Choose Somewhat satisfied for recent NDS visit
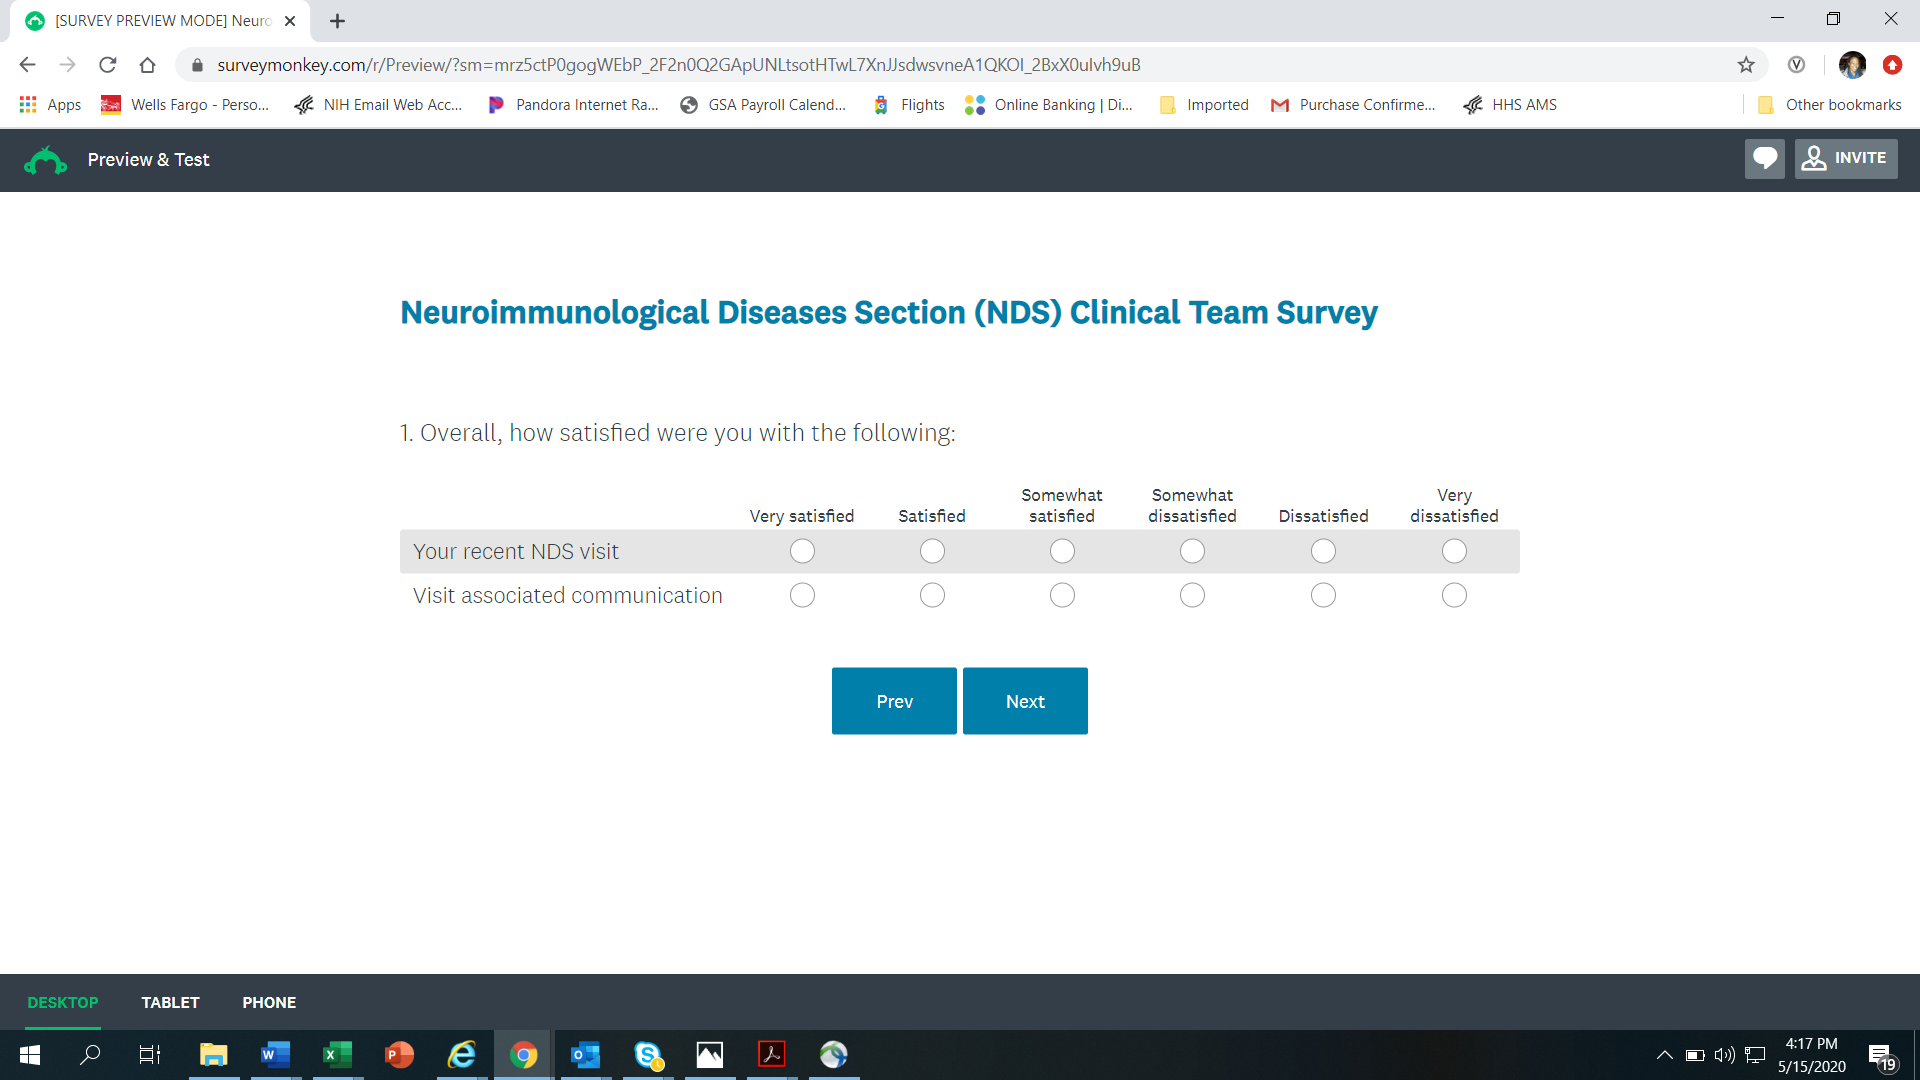Image resolution: width=1920 pixels, height=1080 pixels. [x=1062, y=551]
